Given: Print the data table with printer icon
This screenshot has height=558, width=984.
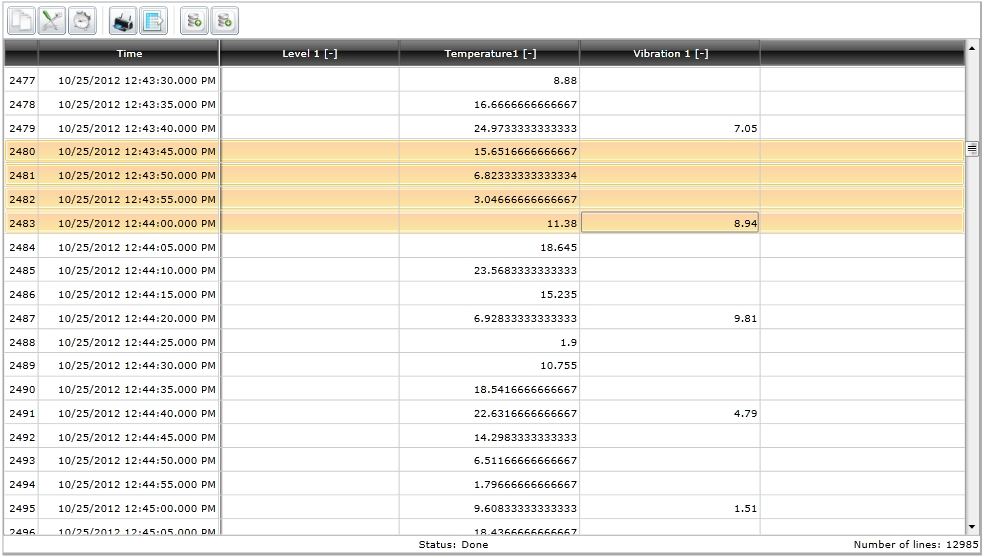Looking at the screenshot, I should click(x=122, y=20).
